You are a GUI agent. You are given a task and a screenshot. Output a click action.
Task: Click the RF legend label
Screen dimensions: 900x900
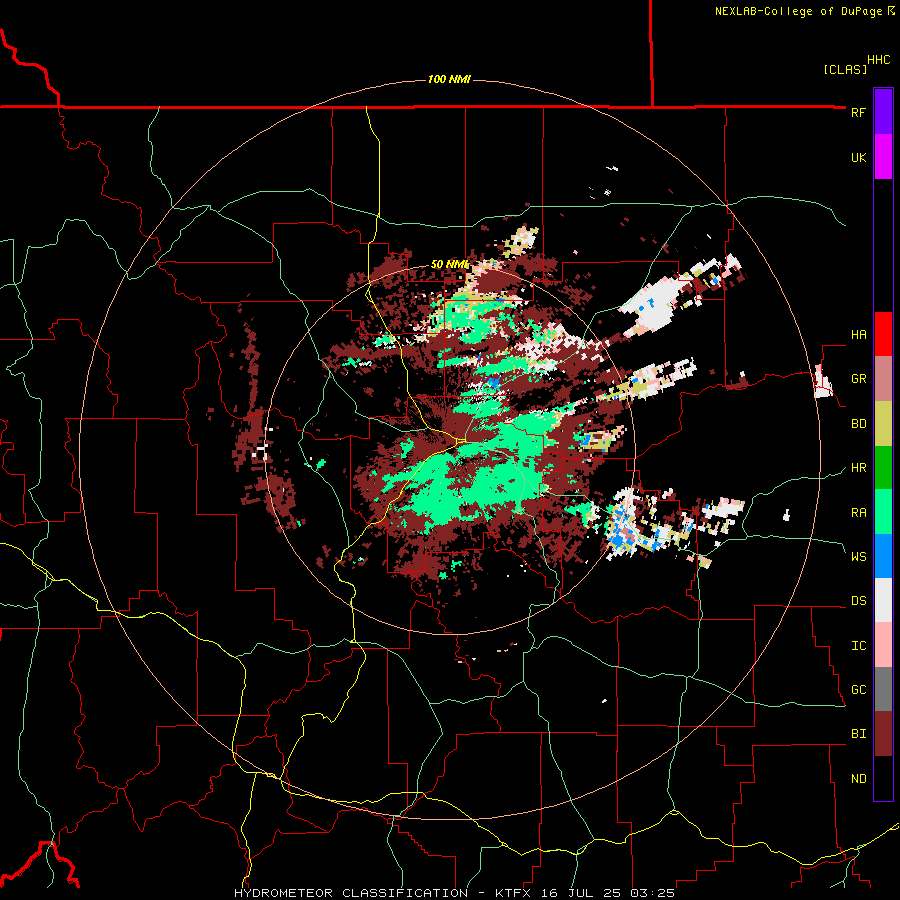point(858,112)
